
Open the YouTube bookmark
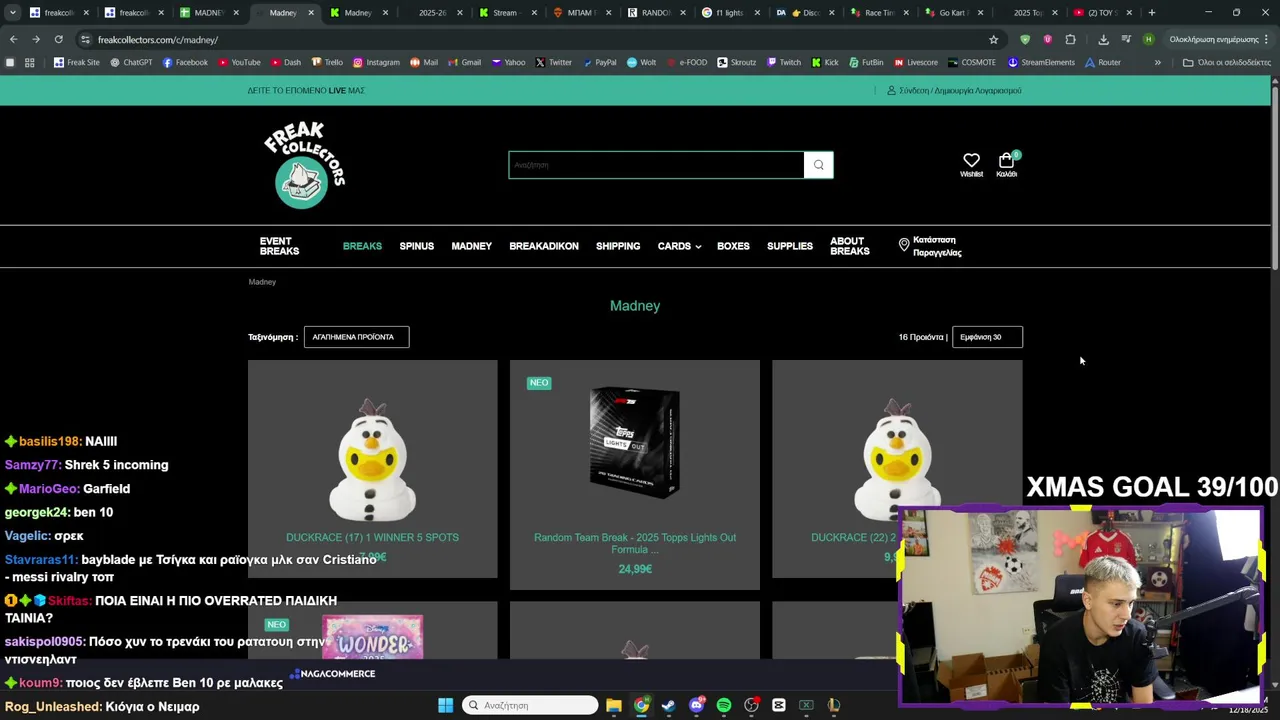pyautogui.click(x=239, y=62)
